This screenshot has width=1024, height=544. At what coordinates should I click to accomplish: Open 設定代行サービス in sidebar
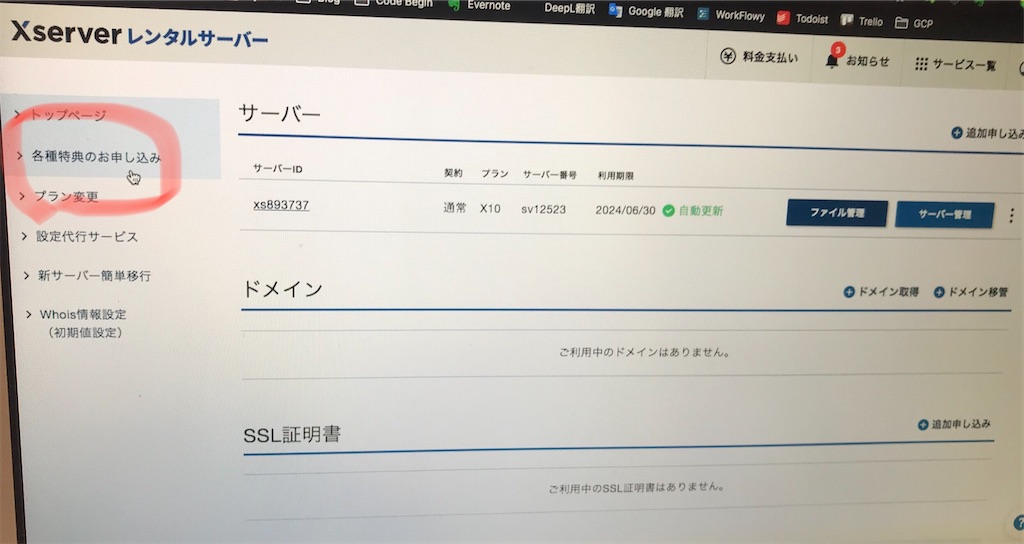[87, 236]
